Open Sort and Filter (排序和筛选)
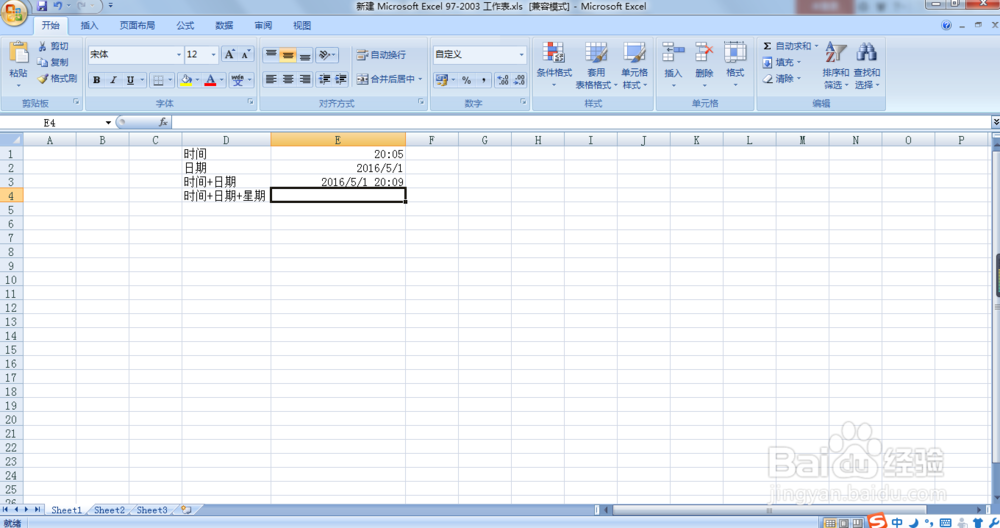 point(835,66)
